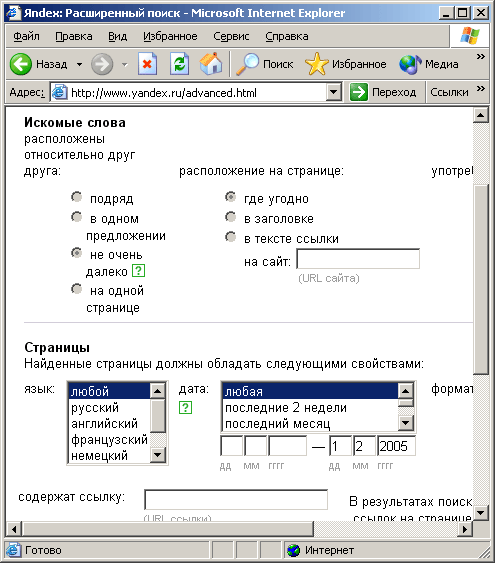Viewport: 495px width, 563px height.
Task: Open the address bar URL dropdown
Action: point(334,93)
